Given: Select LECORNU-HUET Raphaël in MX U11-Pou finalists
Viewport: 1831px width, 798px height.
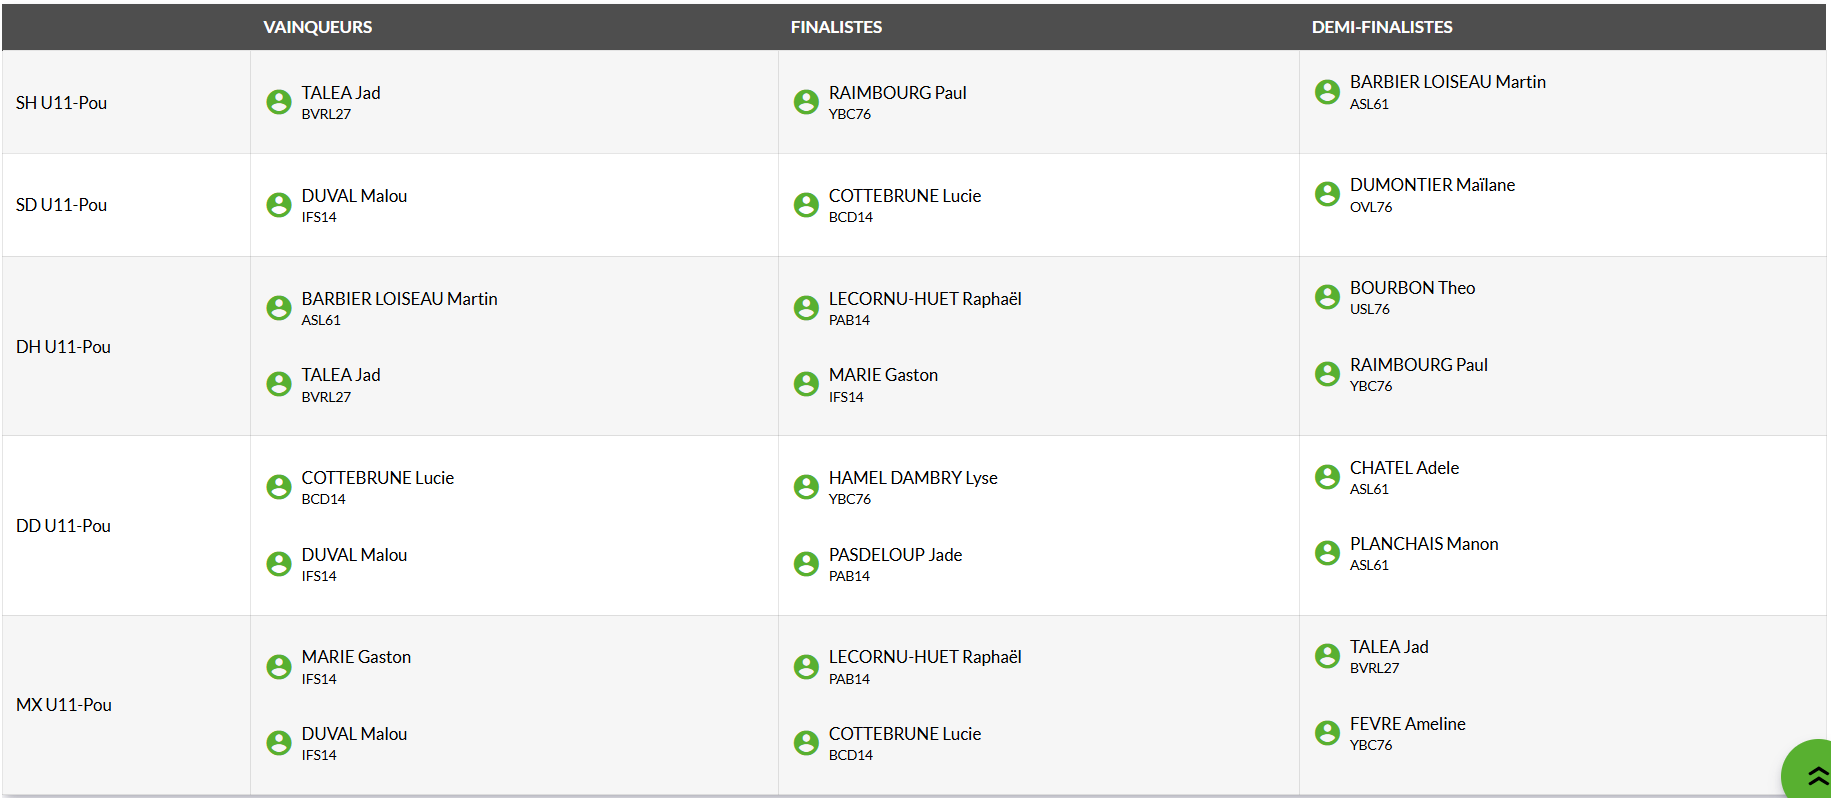Looking at the screenshot, I should click(x=924, y=657).
